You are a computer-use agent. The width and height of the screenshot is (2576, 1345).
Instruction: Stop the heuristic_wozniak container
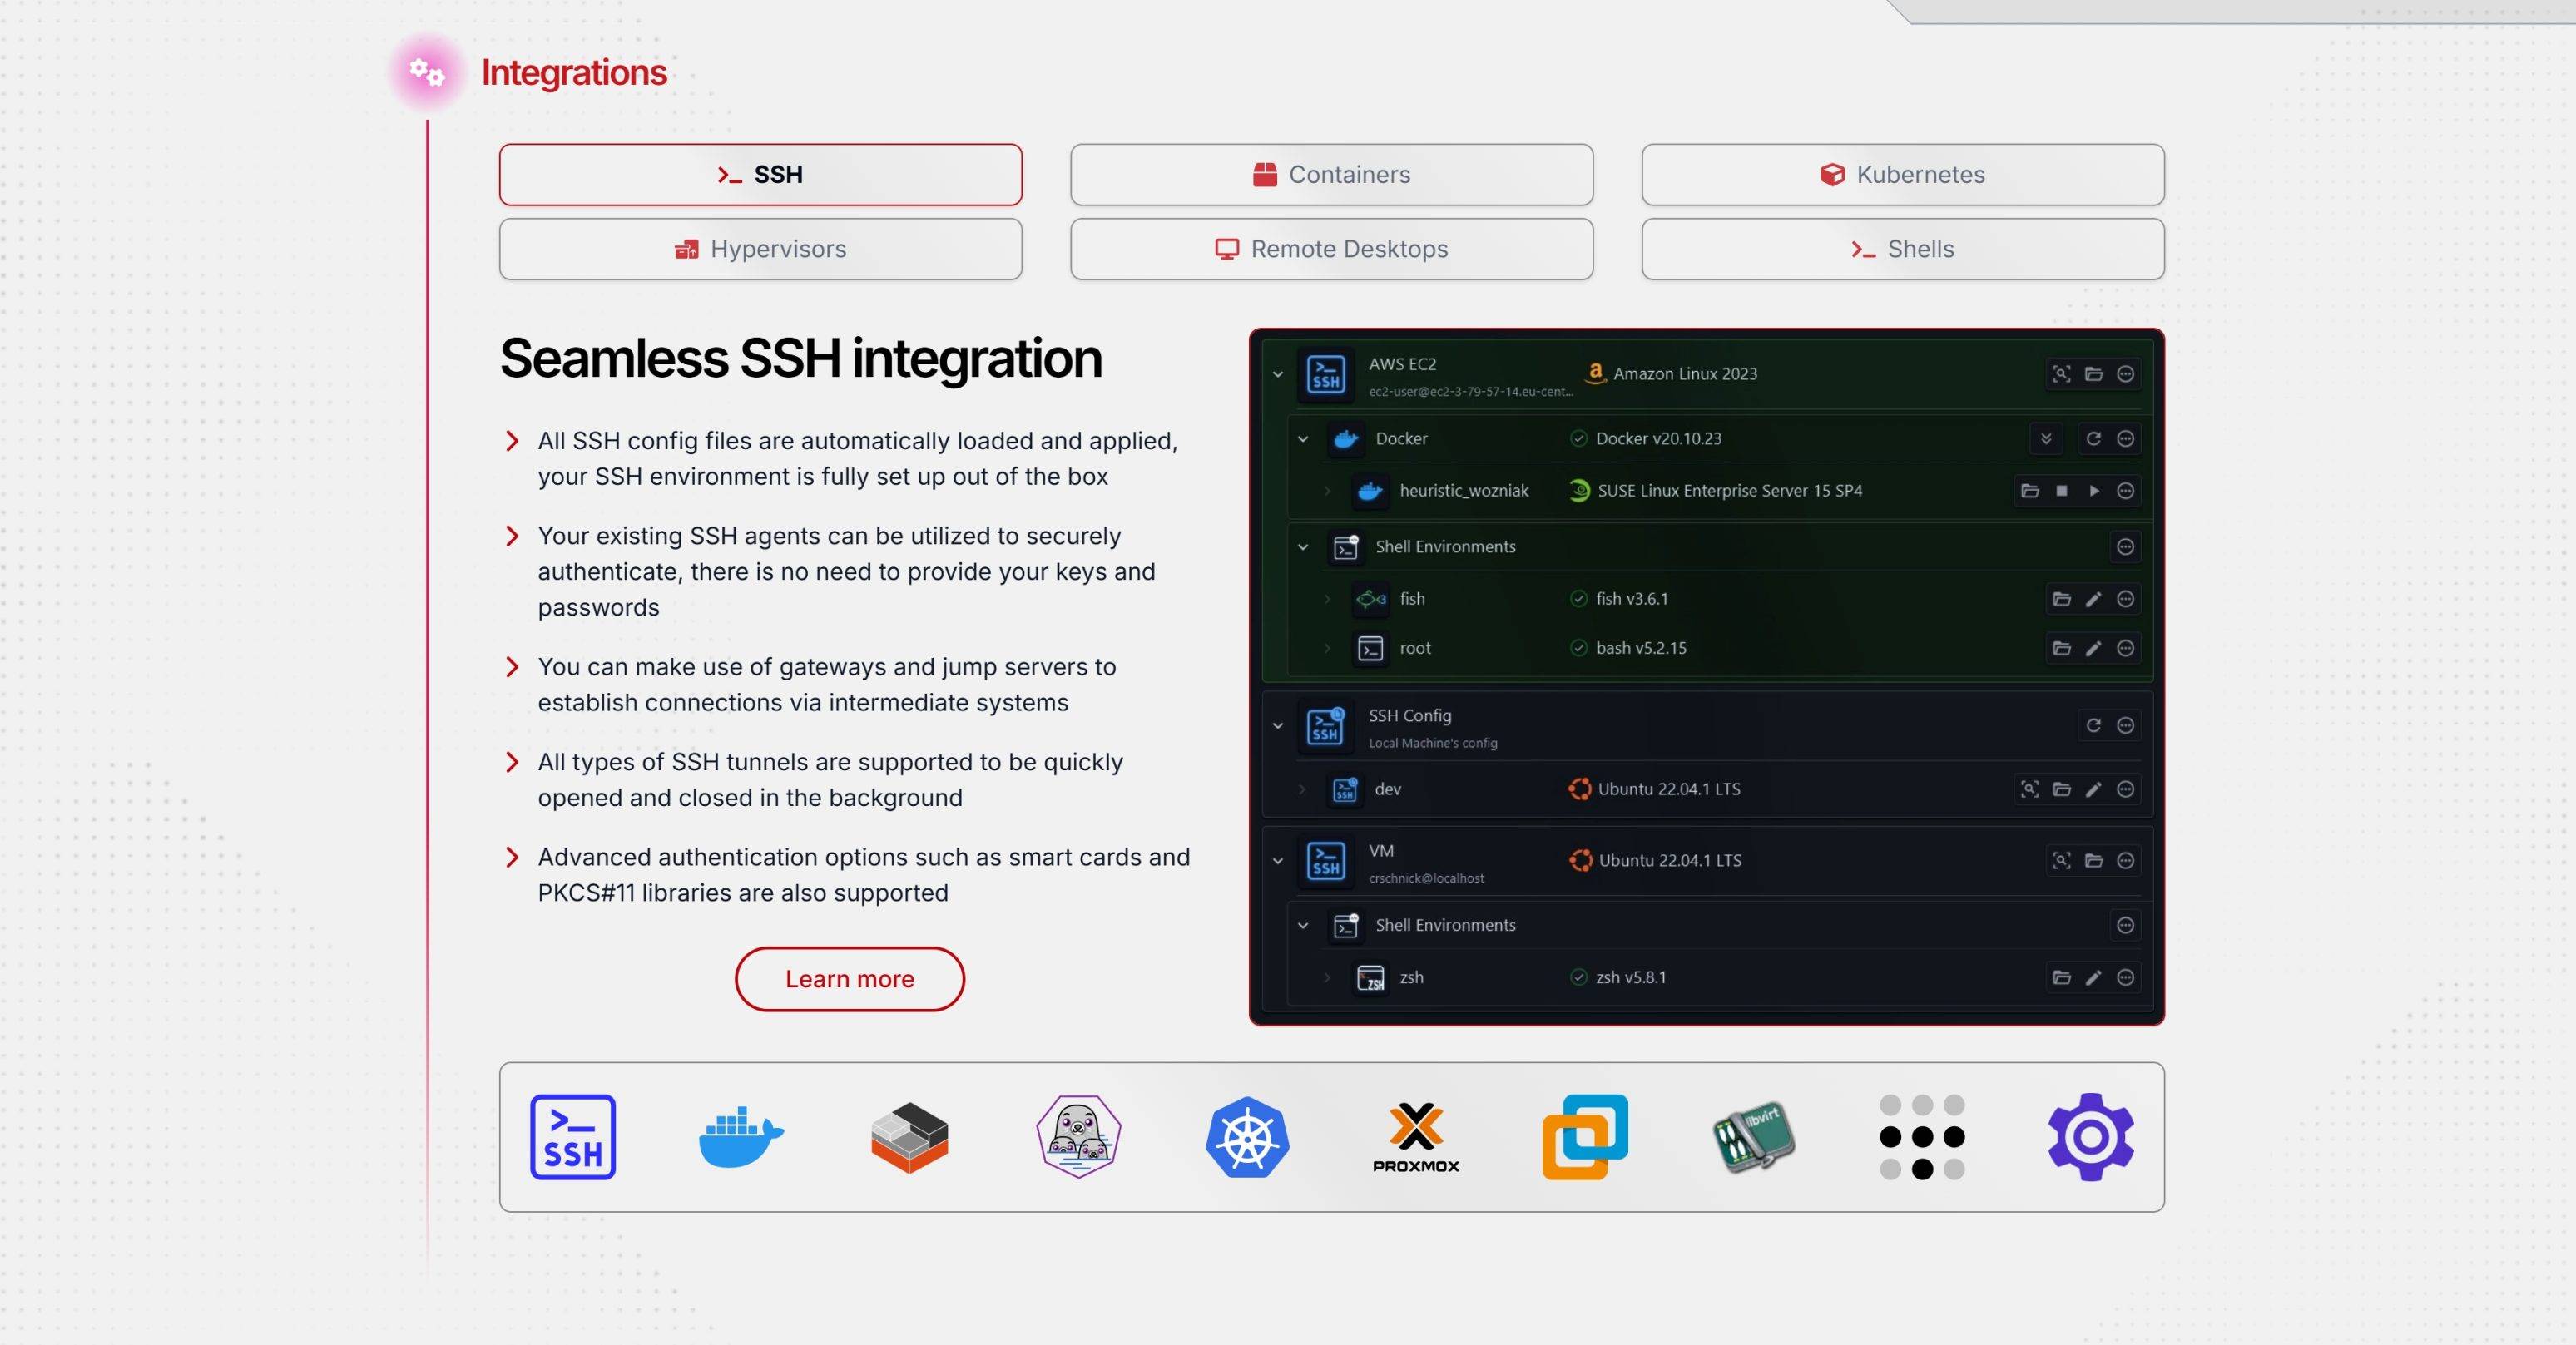point(2062,491)
